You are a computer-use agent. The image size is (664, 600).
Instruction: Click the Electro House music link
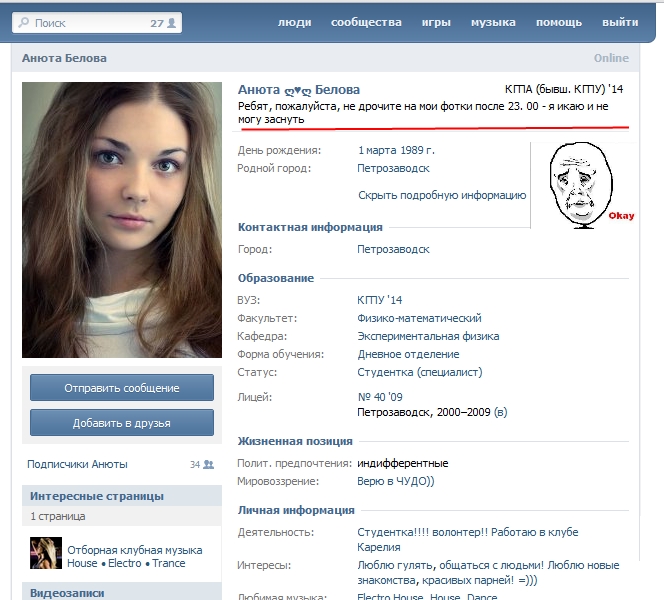click(390, 596)
